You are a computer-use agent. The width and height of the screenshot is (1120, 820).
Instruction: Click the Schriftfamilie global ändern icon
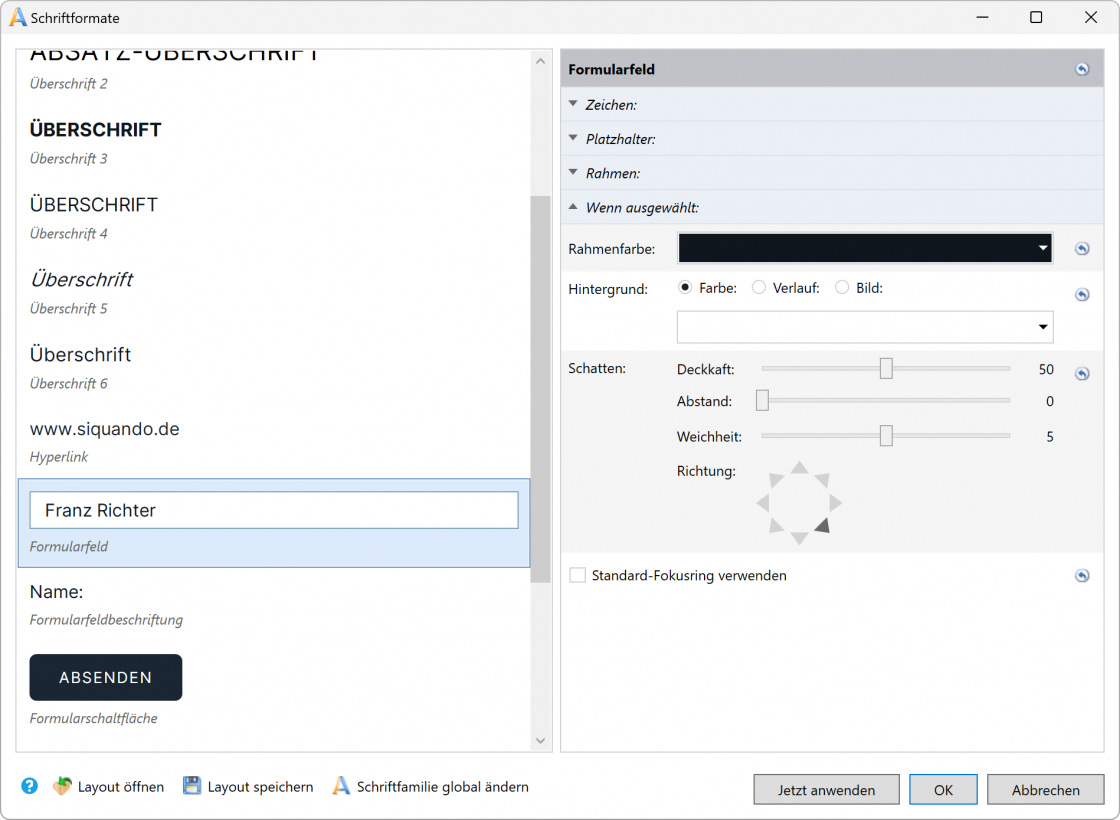[341, 786]
